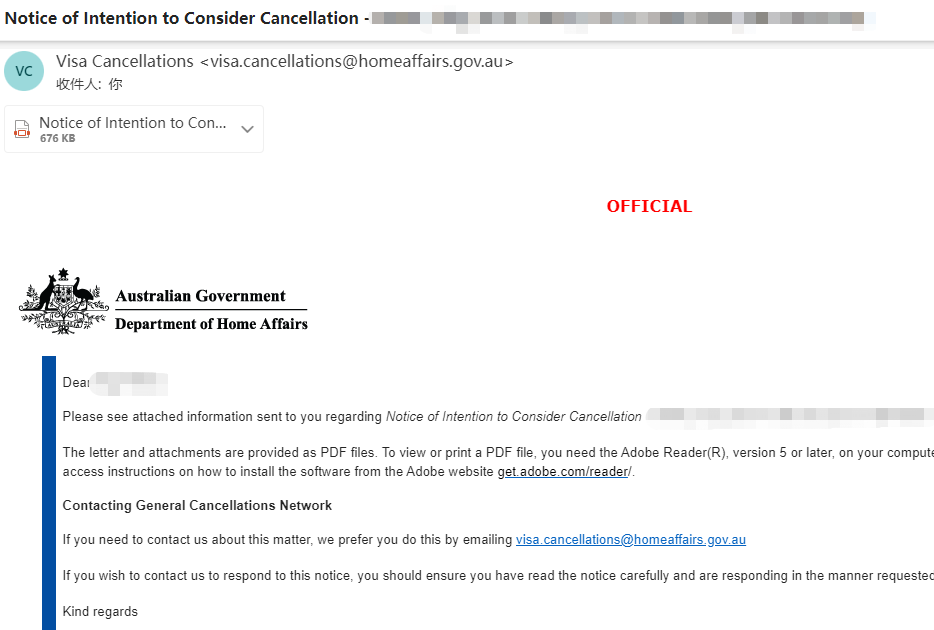Click the blurred recipient name after Dear

(131, 382)
